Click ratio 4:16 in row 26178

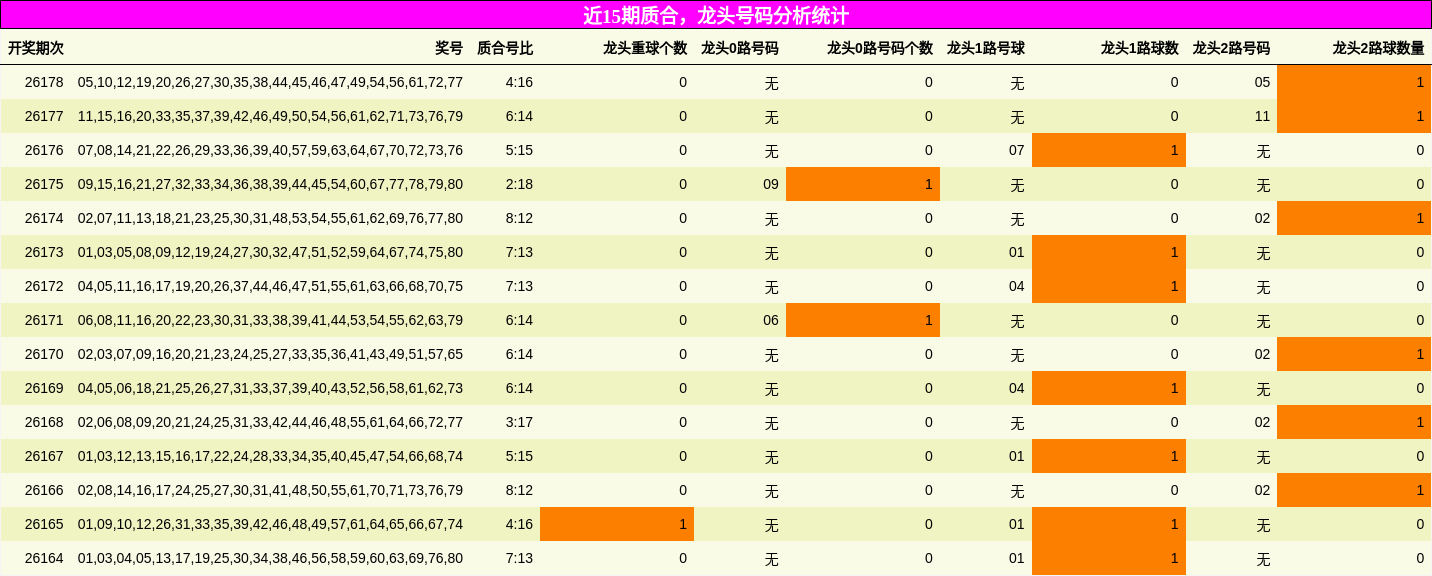click(x=519, y=82)
